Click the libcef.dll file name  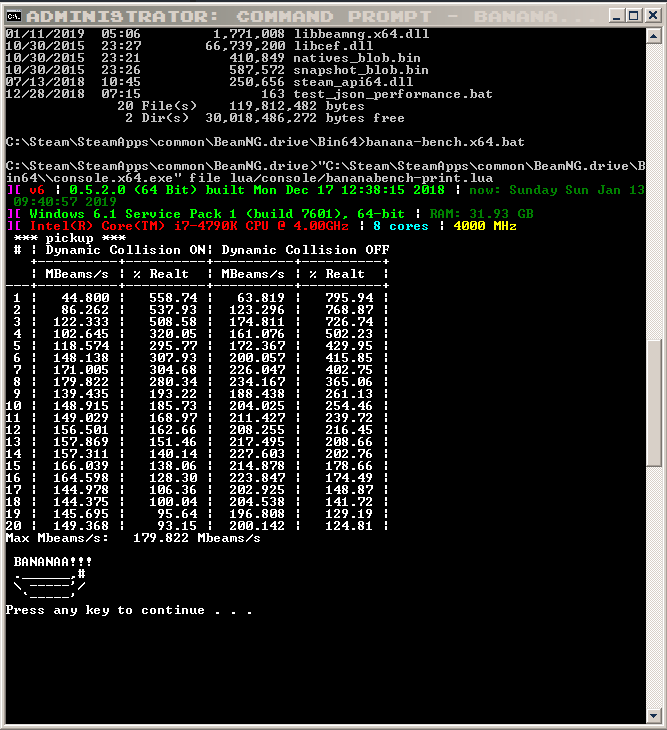[333, 46]
